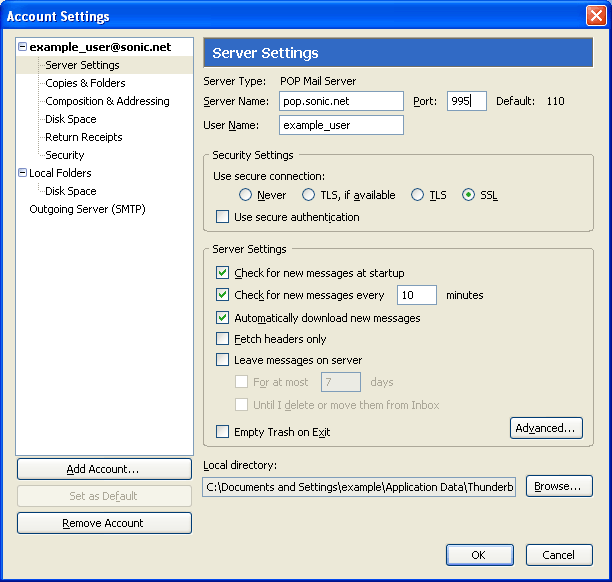
Task: Click the Local directory path field
Action: click(x=359, y=487)
